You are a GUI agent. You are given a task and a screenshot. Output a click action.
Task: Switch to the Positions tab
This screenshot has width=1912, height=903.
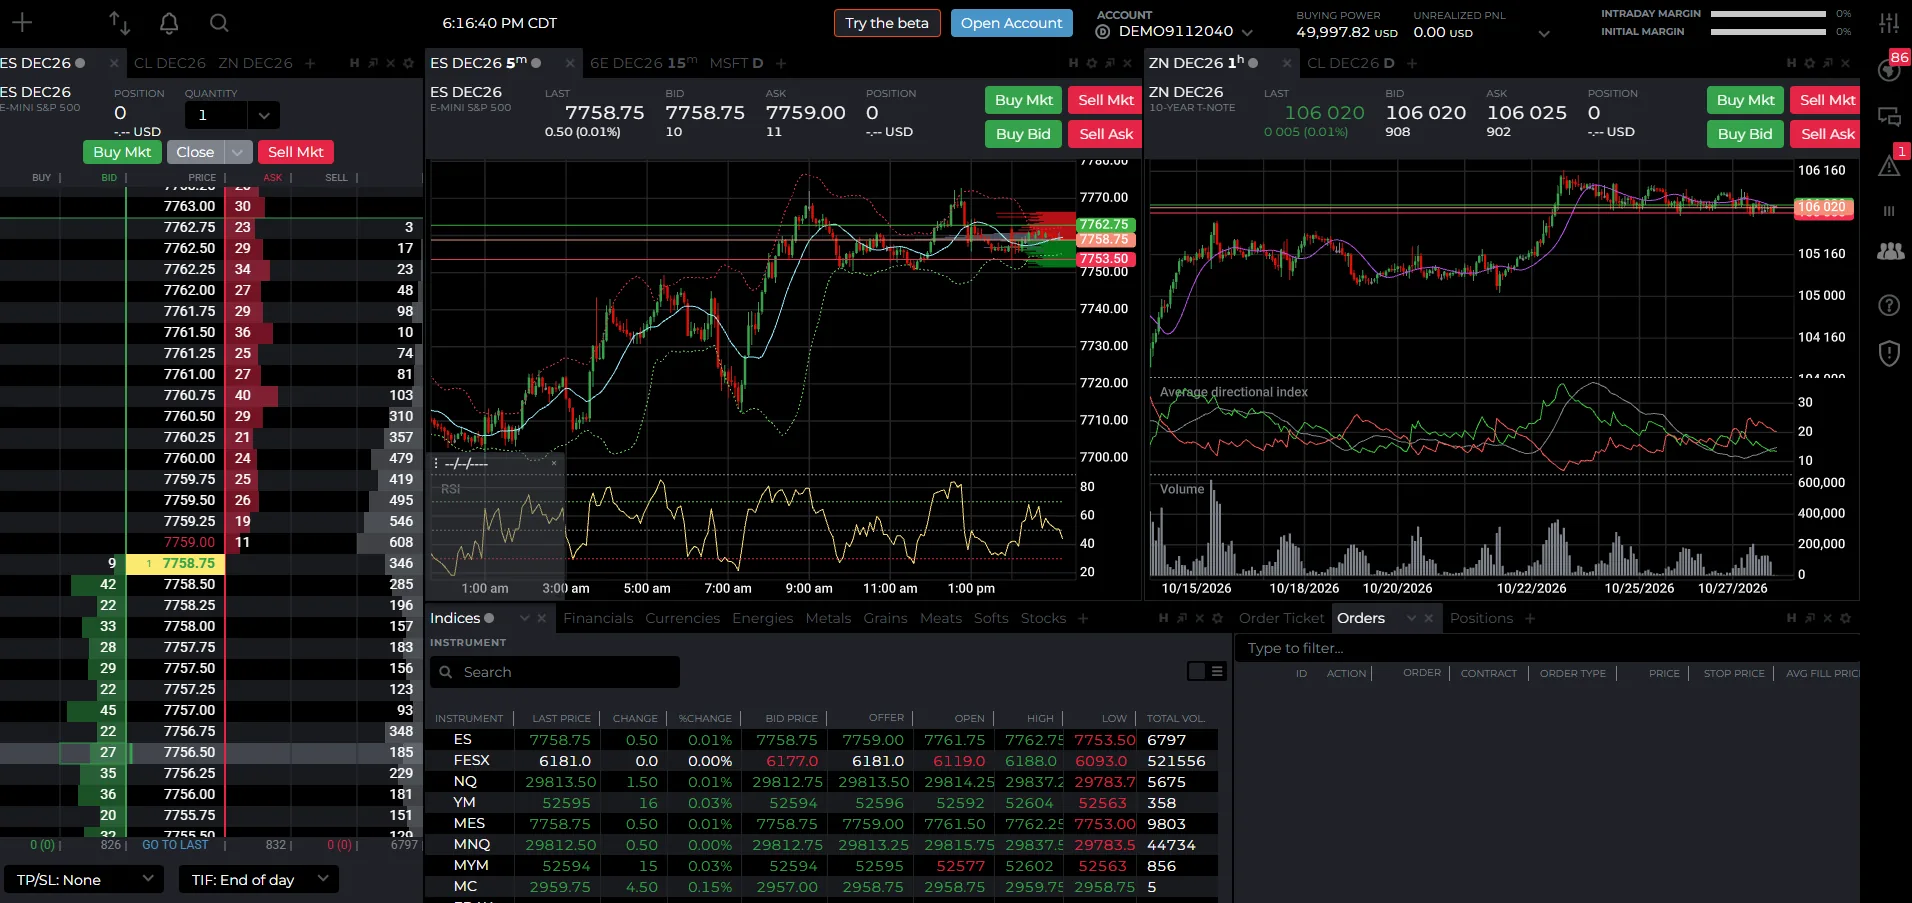pos(1481,618)
